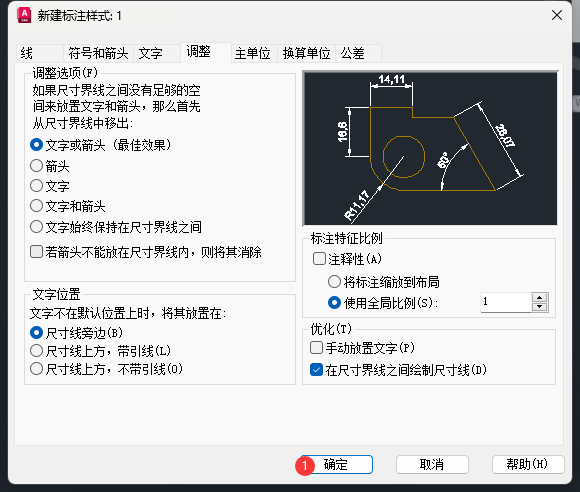Click the global scale value field
The width and height of the screenshot is (580, 492).
pos(506,302)
